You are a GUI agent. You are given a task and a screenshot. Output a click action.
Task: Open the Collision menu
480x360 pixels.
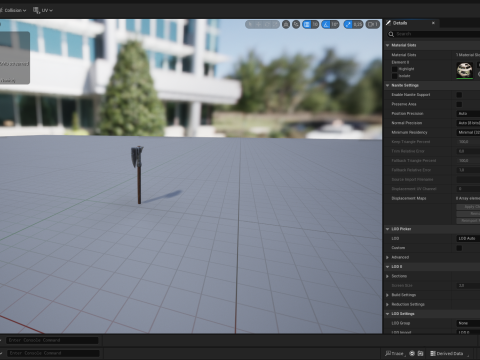[x=13, y=10]
